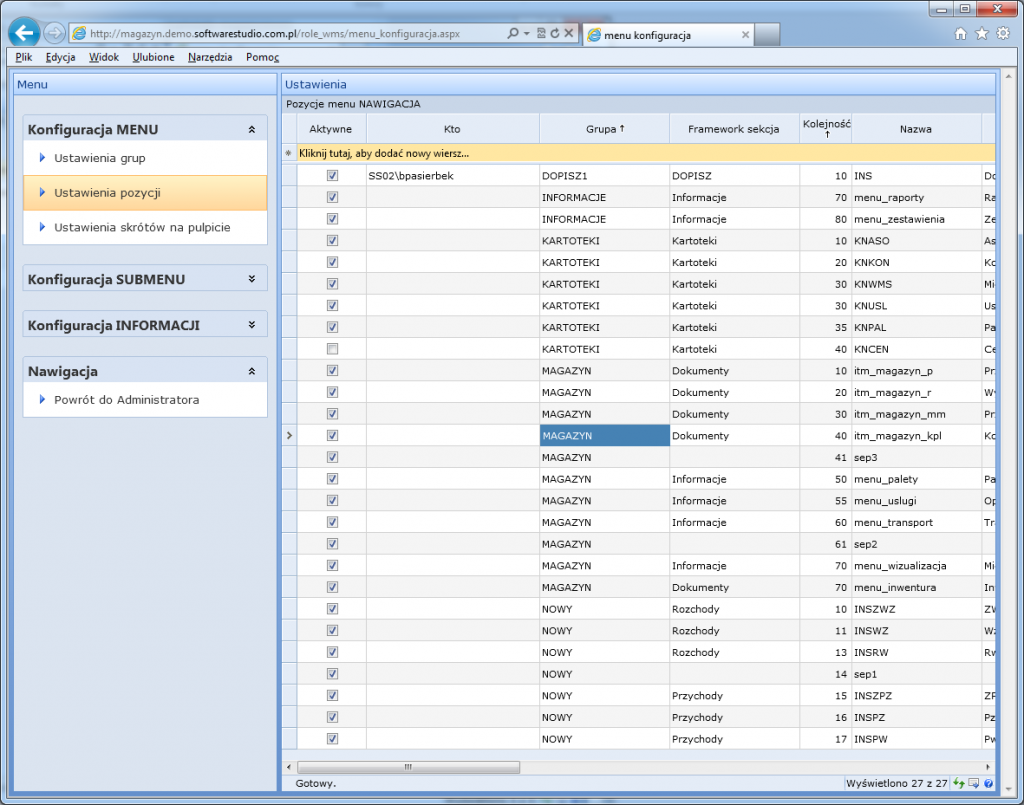Viewport: 1024px width, 805px height.
Task: Uncheck the Aktywne checkbox for INS row
Action: pos(332,176)
